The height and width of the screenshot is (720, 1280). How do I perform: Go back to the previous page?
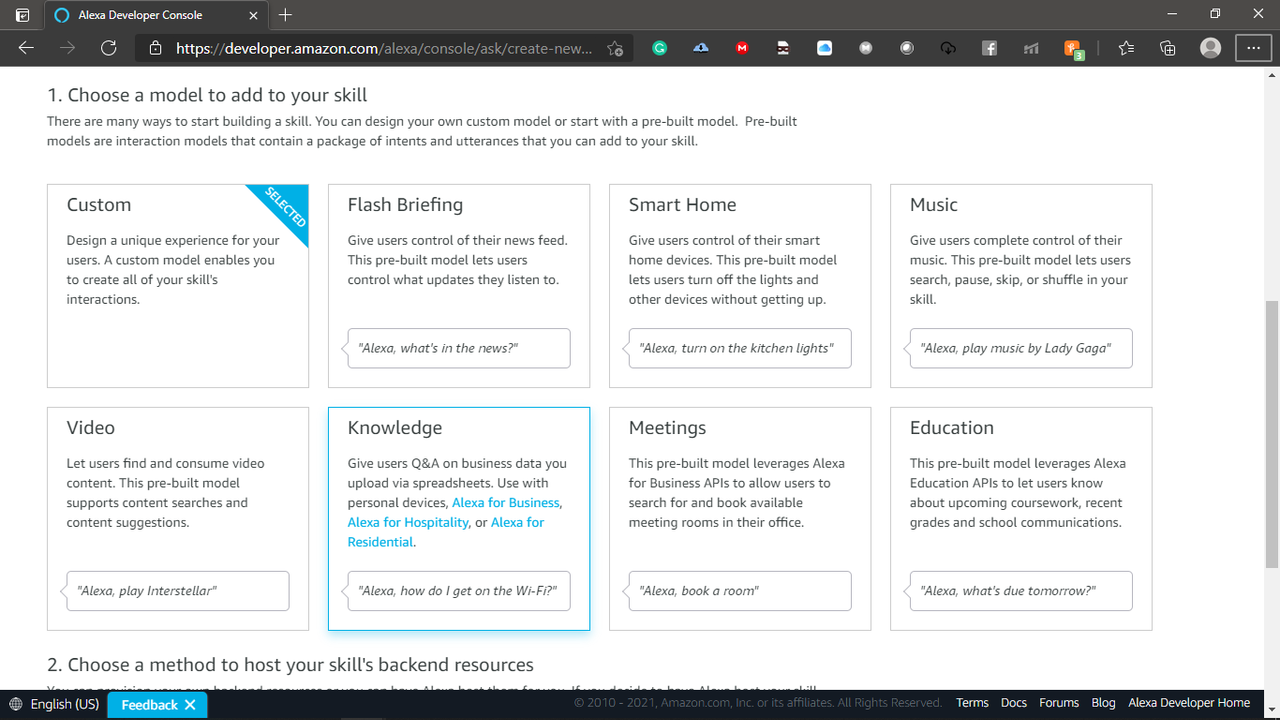click(26, 48)
